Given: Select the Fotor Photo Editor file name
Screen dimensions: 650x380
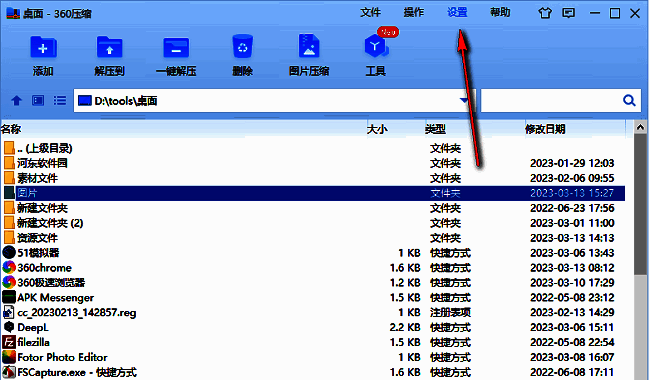Looking at the screenshot, I should 62,357.
